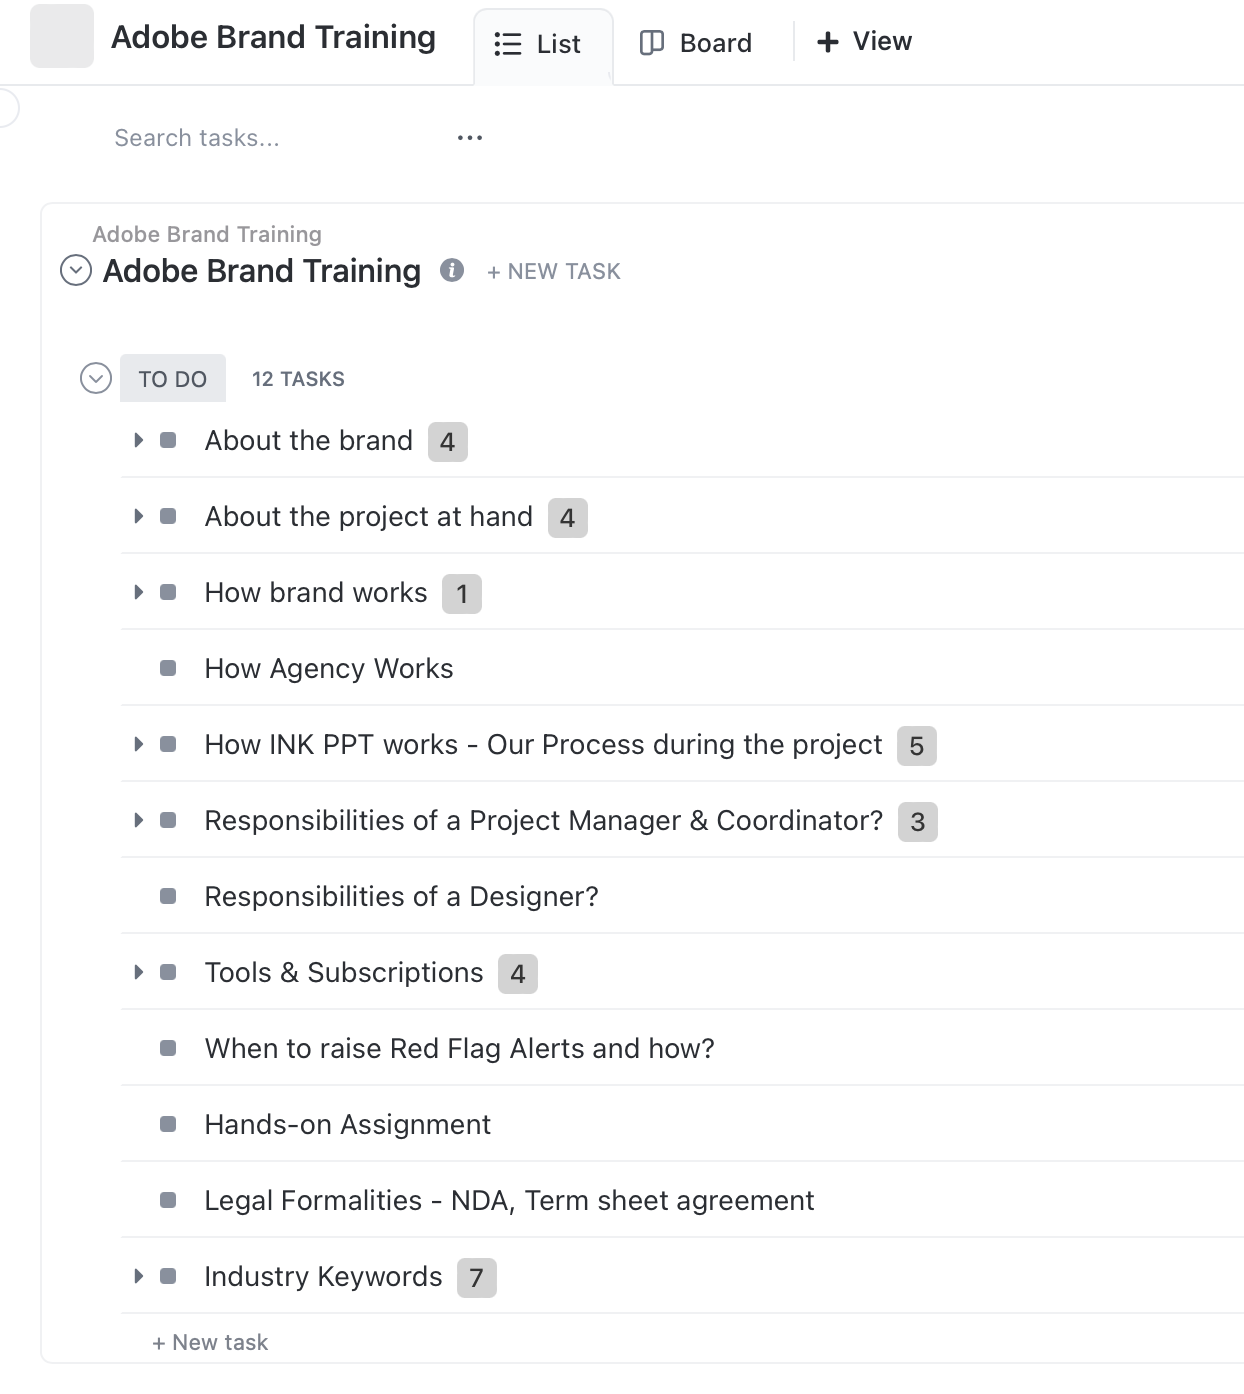The height and width of the screenshot is (1394, 1244).
Task: Click status square of About the project at hand
Action: (x=168, y=516)
